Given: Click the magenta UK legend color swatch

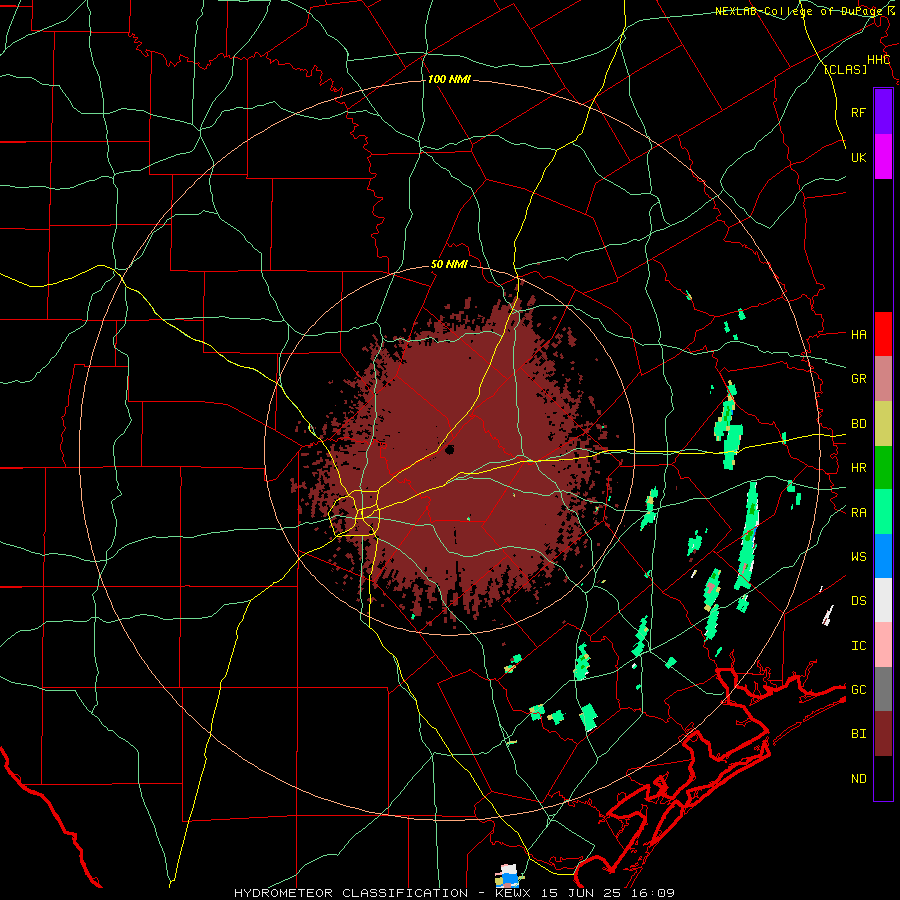Looking at the screenshot, I should click(883, 157).
